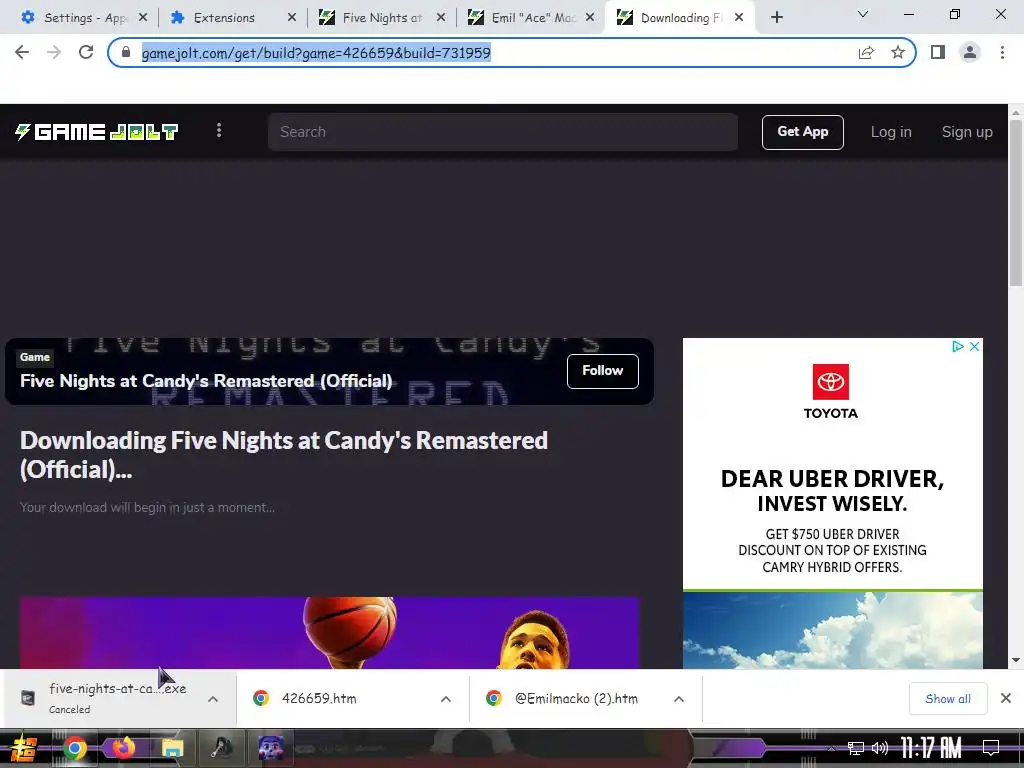This screenshot has width=1024, height=768.
Task: Expand options for the canceled exe download
Action: 213,699
